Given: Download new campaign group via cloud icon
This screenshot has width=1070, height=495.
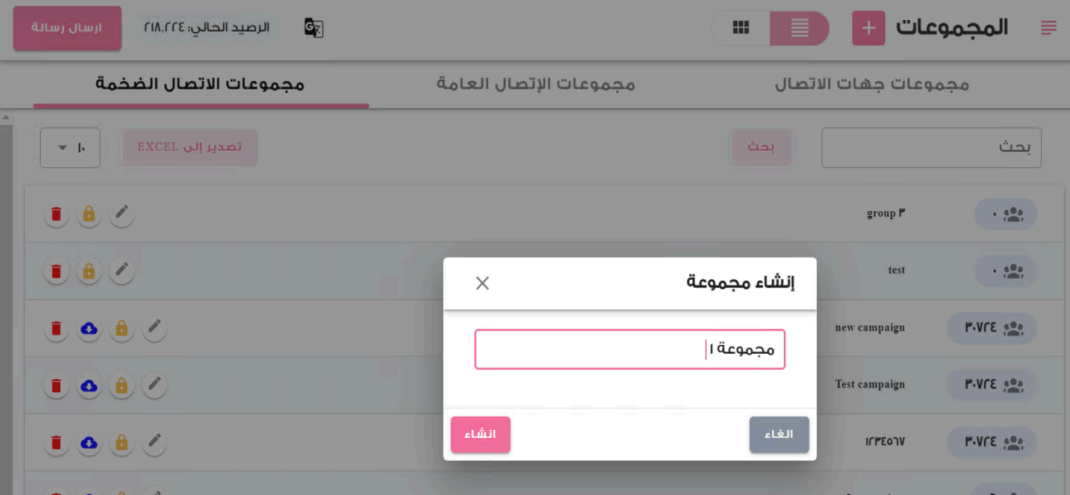Looking at the screenshot, I should click(89, 329).
